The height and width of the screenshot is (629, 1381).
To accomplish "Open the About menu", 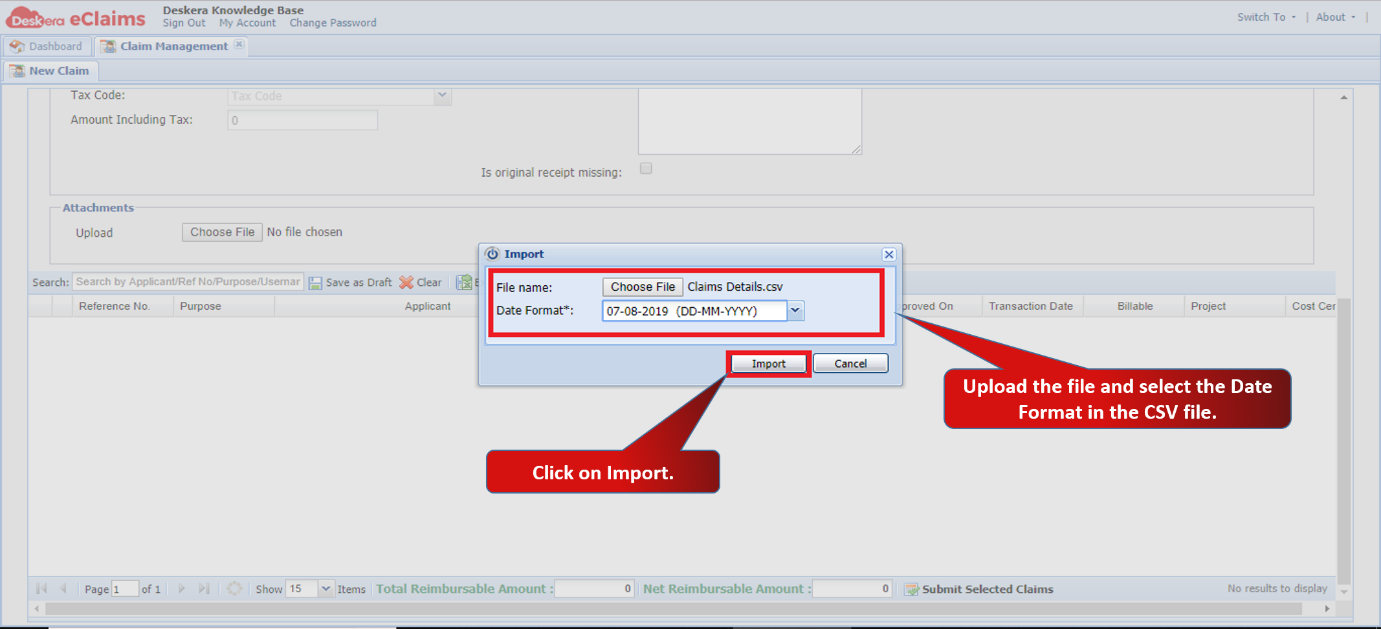I will pyautogui.click(x=1336, y=17).
